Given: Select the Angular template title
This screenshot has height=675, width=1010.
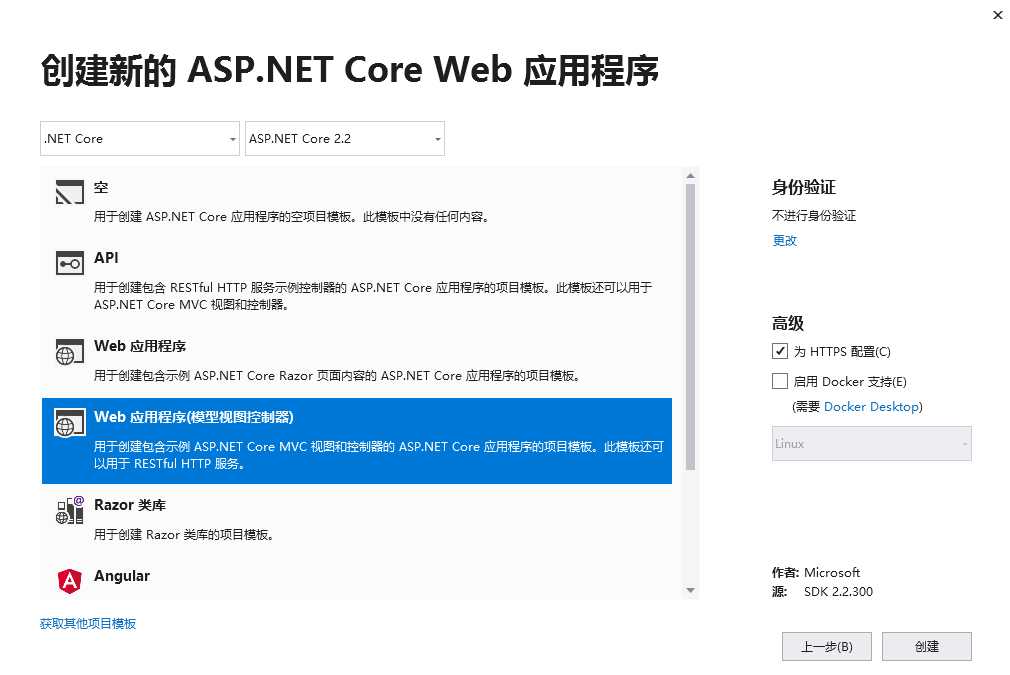Looking at the screenshot, I should [122, 576].
